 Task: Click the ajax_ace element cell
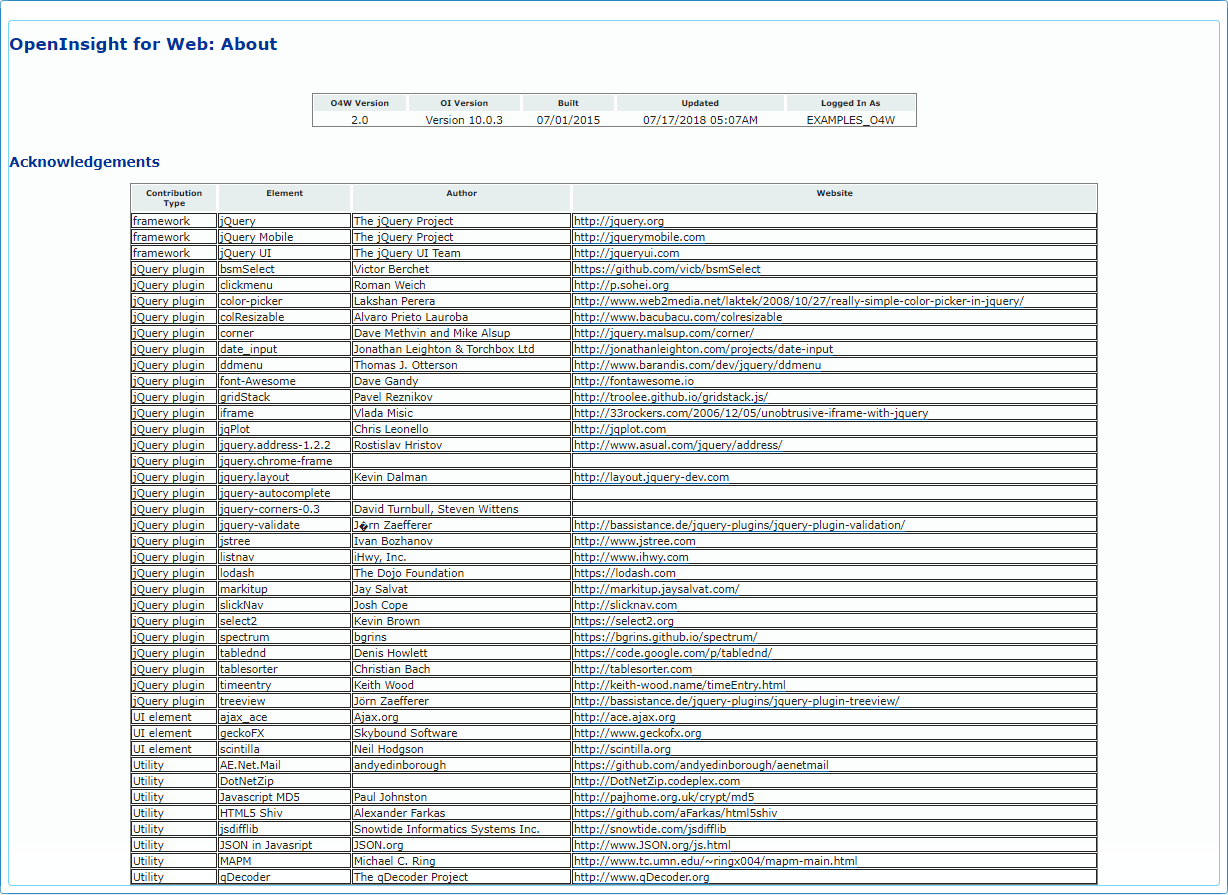[285, 717]
